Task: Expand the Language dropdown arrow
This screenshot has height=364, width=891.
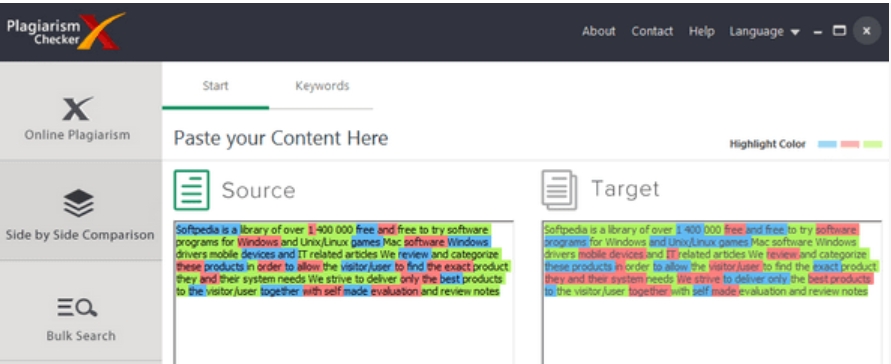Action: 795,32
